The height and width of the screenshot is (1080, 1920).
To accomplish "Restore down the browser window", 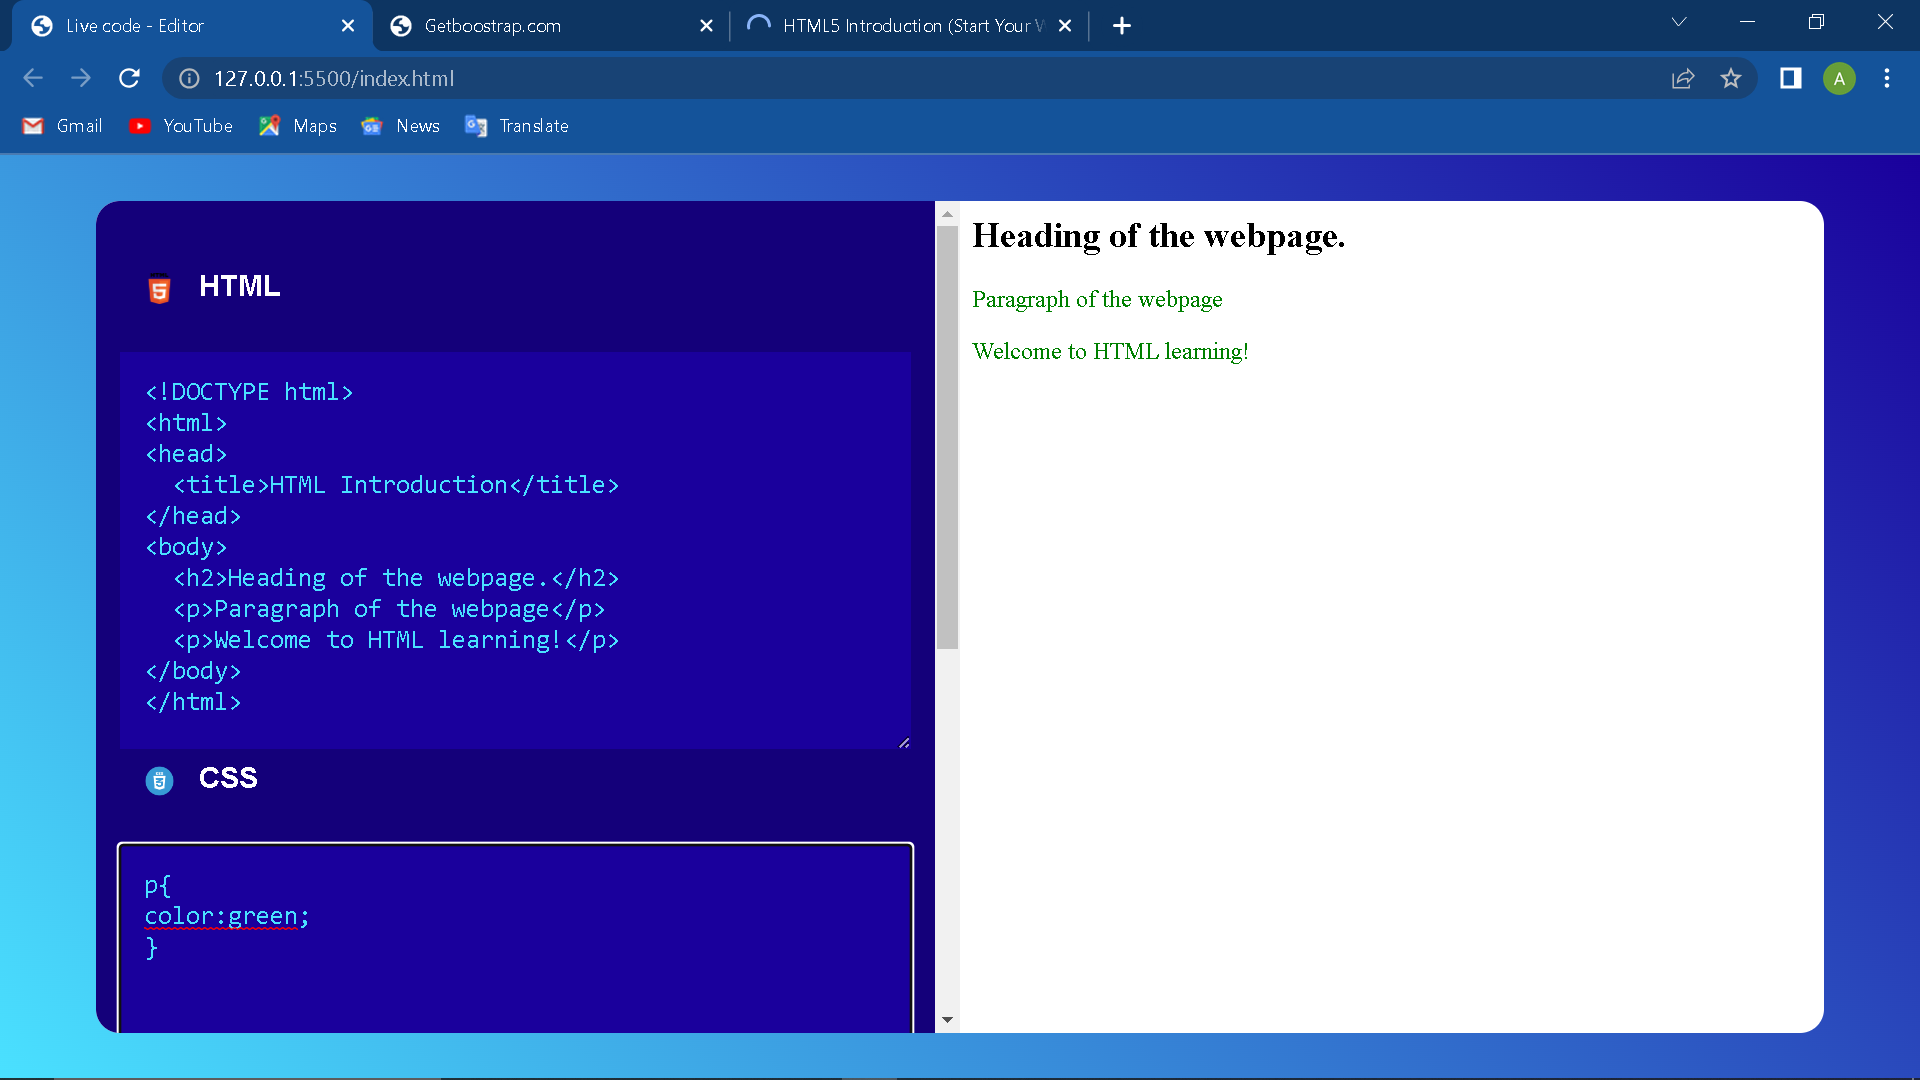I will tap(1816, 22).
